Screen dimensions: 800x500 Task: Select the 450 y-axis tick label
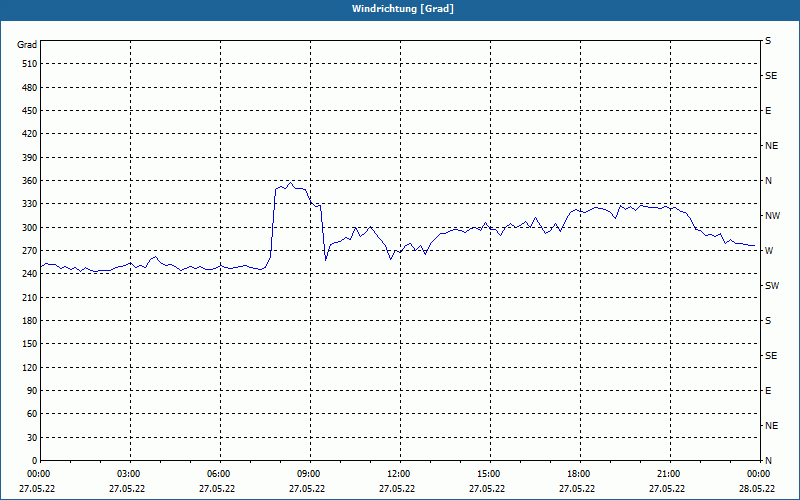(29, 111)
